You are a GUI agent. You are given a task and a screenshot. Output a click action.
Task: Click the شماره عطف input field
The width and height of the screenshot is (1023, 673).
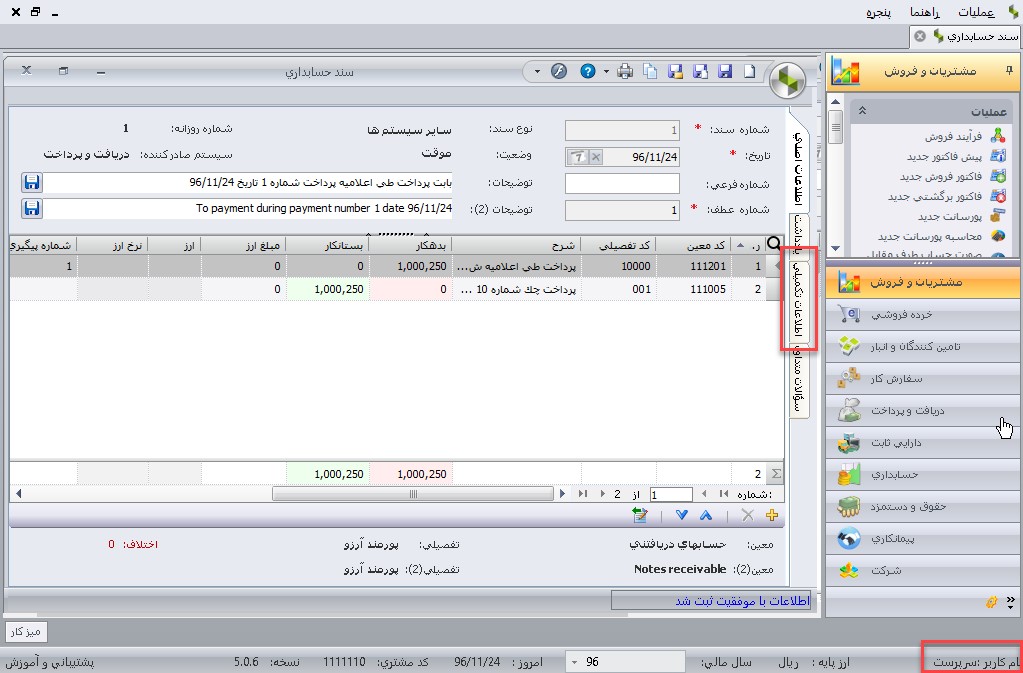(x=622, y=211)
